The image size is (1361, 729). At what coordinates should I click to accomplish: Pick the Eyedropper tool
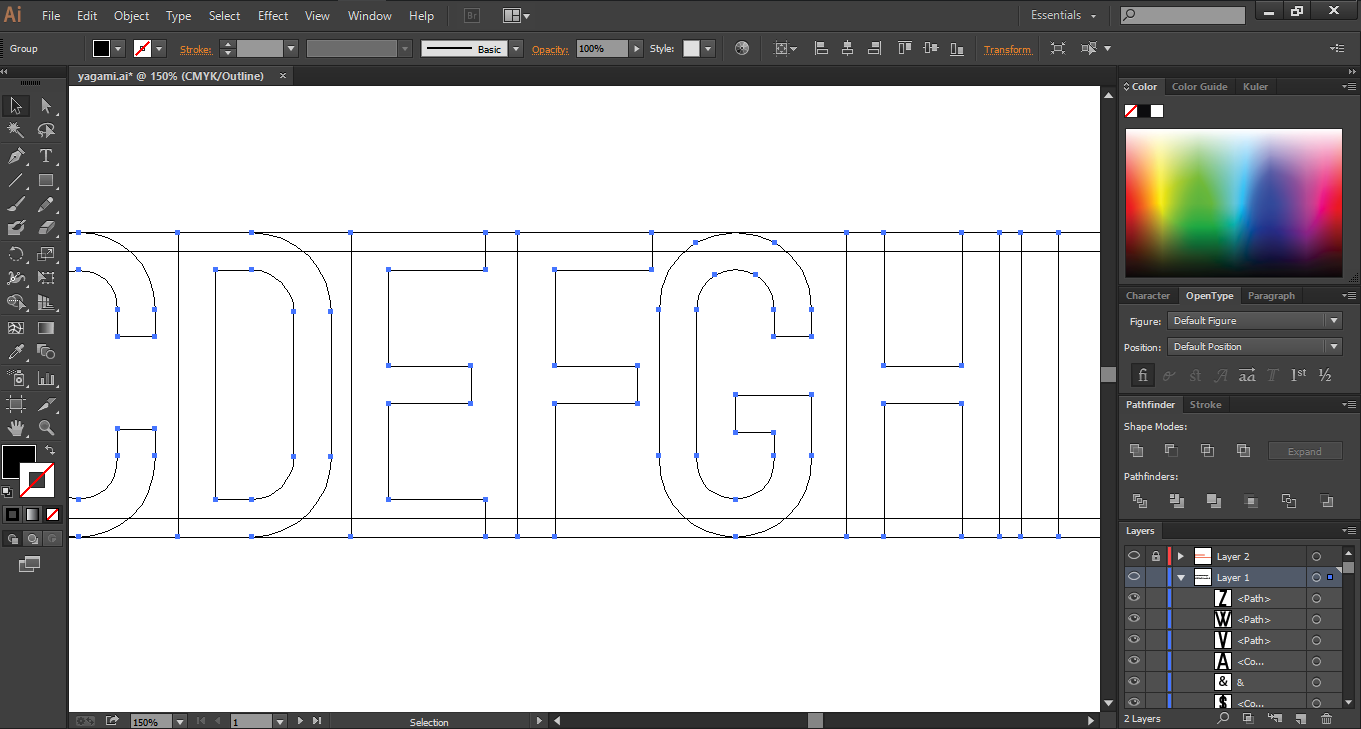point(16,352)
